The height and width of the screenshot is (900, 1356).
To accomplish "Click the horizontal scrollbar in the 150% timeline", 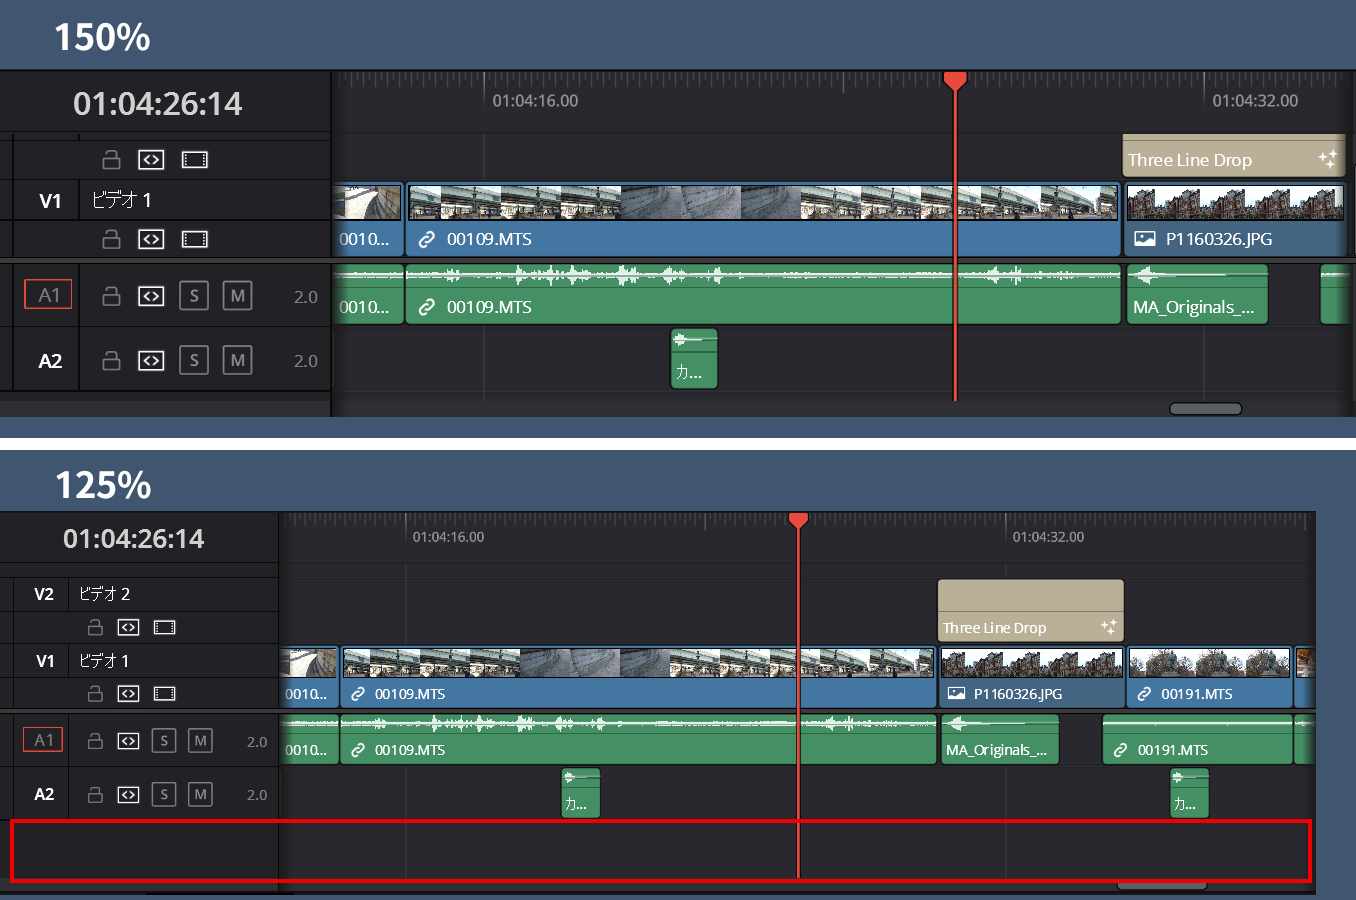I will (x=1205, y=409).
